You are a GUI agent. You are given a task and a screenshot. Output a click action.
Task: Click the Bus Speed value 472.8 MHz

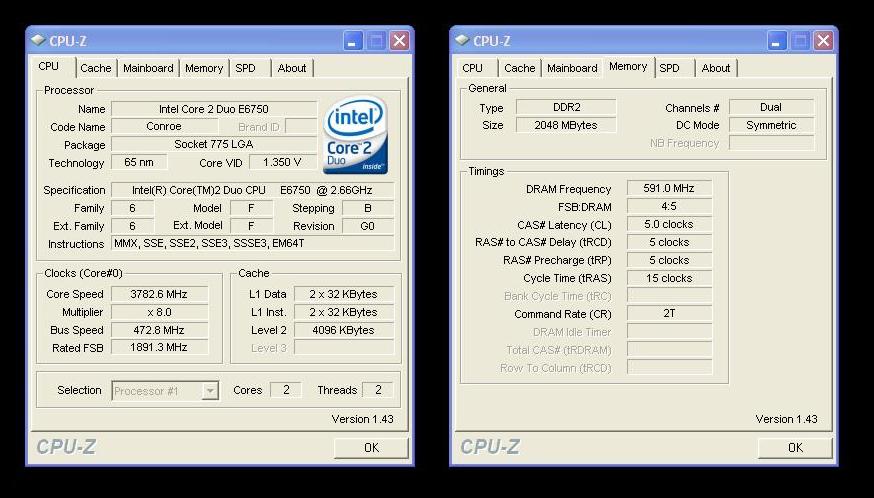159,330
